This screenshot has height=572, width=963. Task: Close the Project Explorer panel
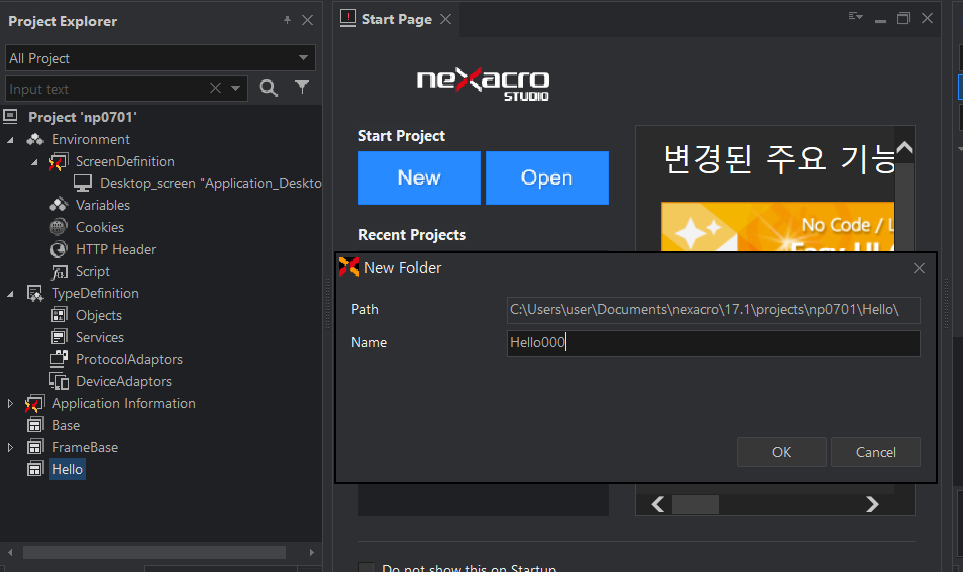coord(308,20)
